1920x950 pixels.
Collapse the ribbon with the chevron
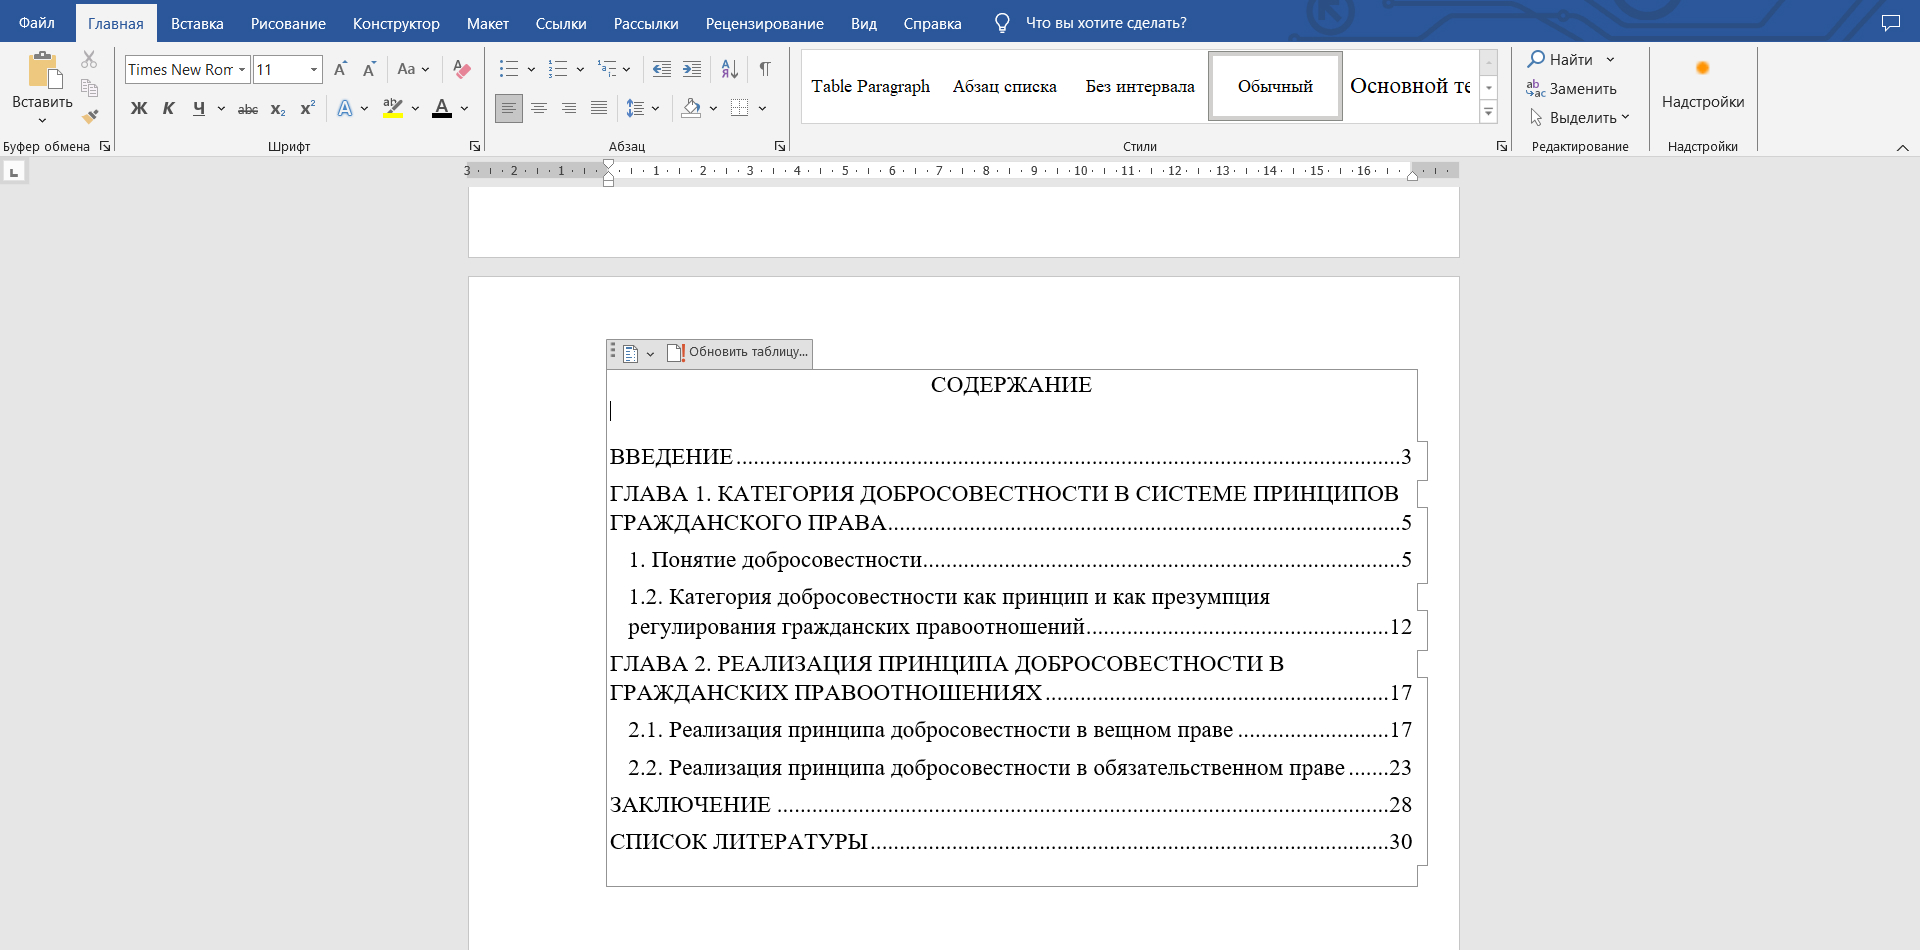[1902, 147]
